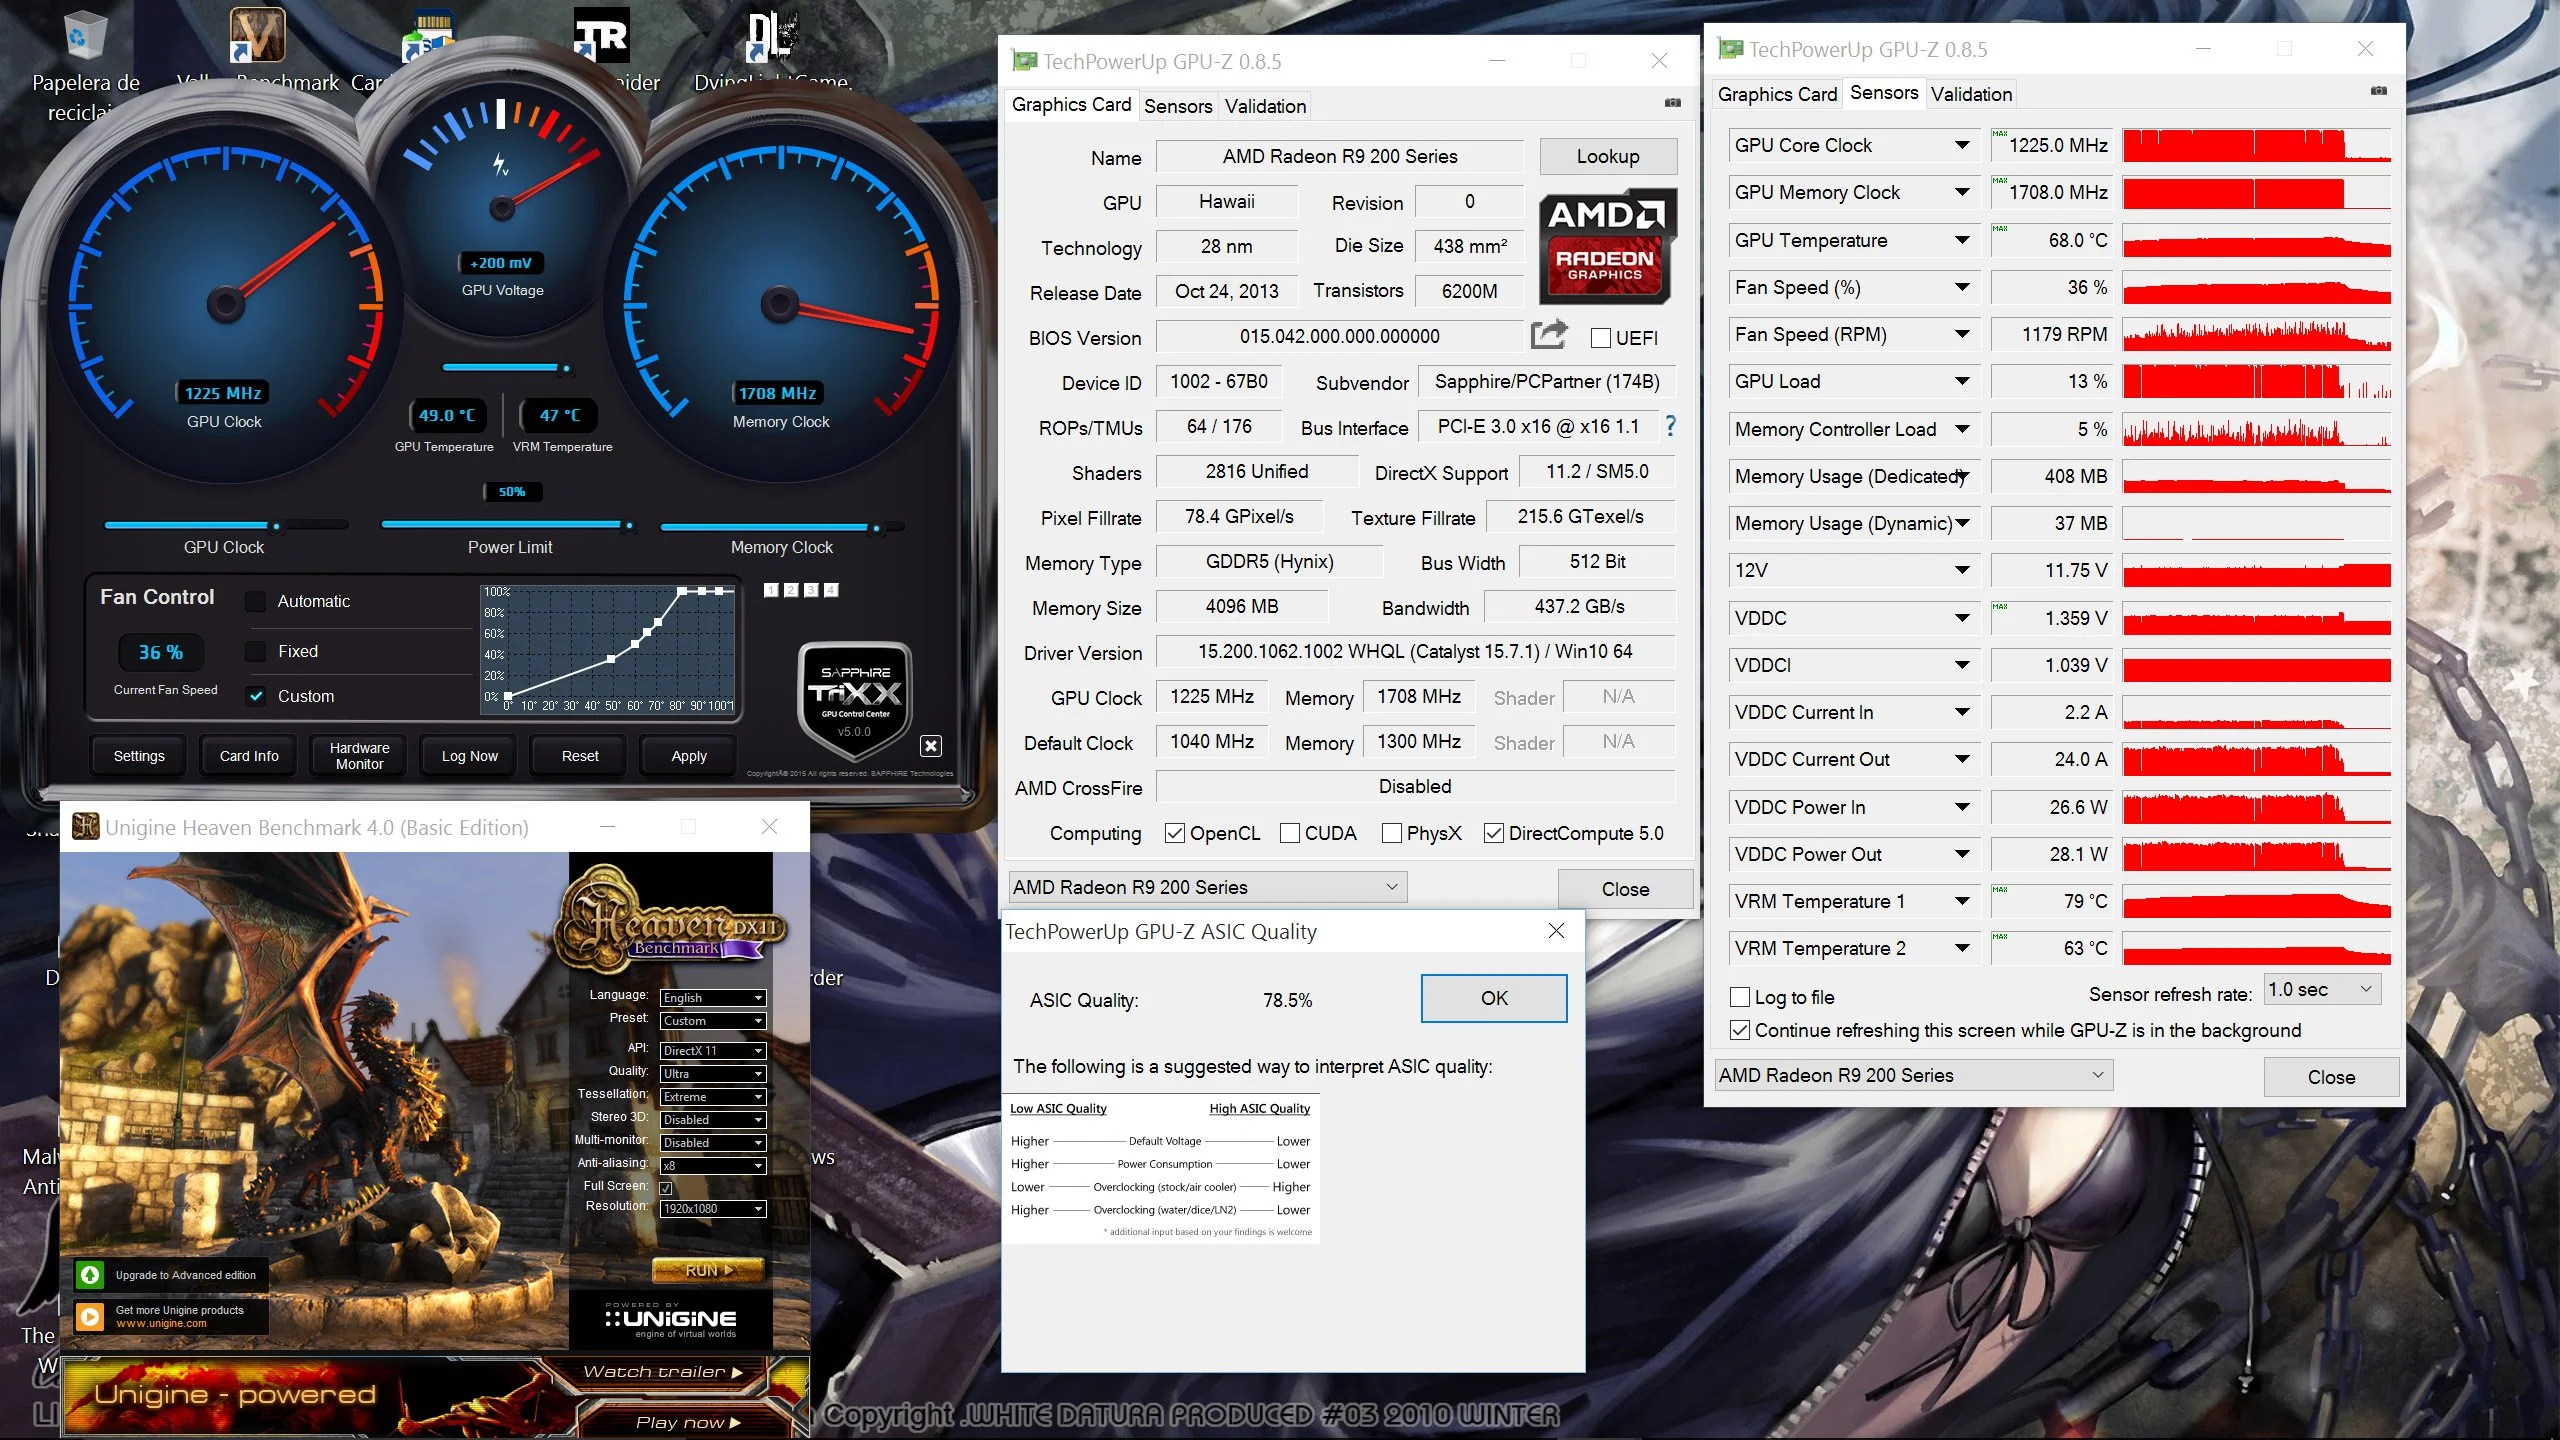The height and width of the screenshot is (1440, 2560).
Task: Toggle the Full Screen checkbox in Heaven
Action: 666,1187
